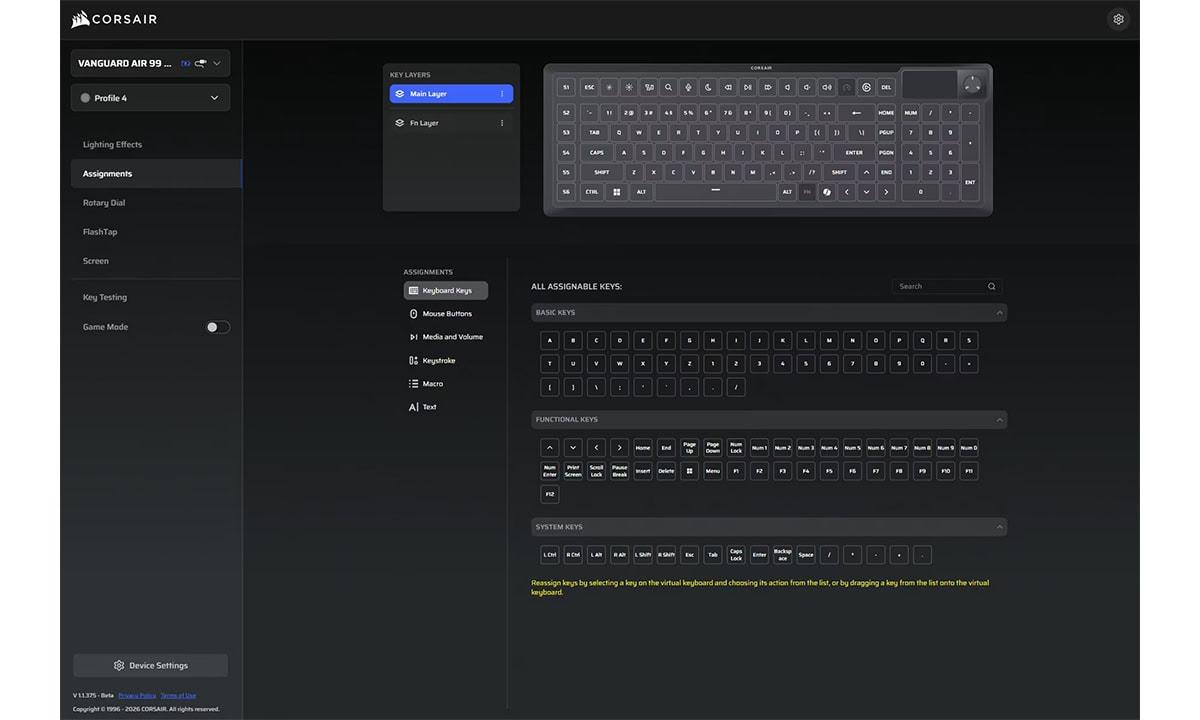The height and width of the screenshot is (720, 1200).
Task: Open the Fn Layer three-dot menu
Action: point(502,123)
